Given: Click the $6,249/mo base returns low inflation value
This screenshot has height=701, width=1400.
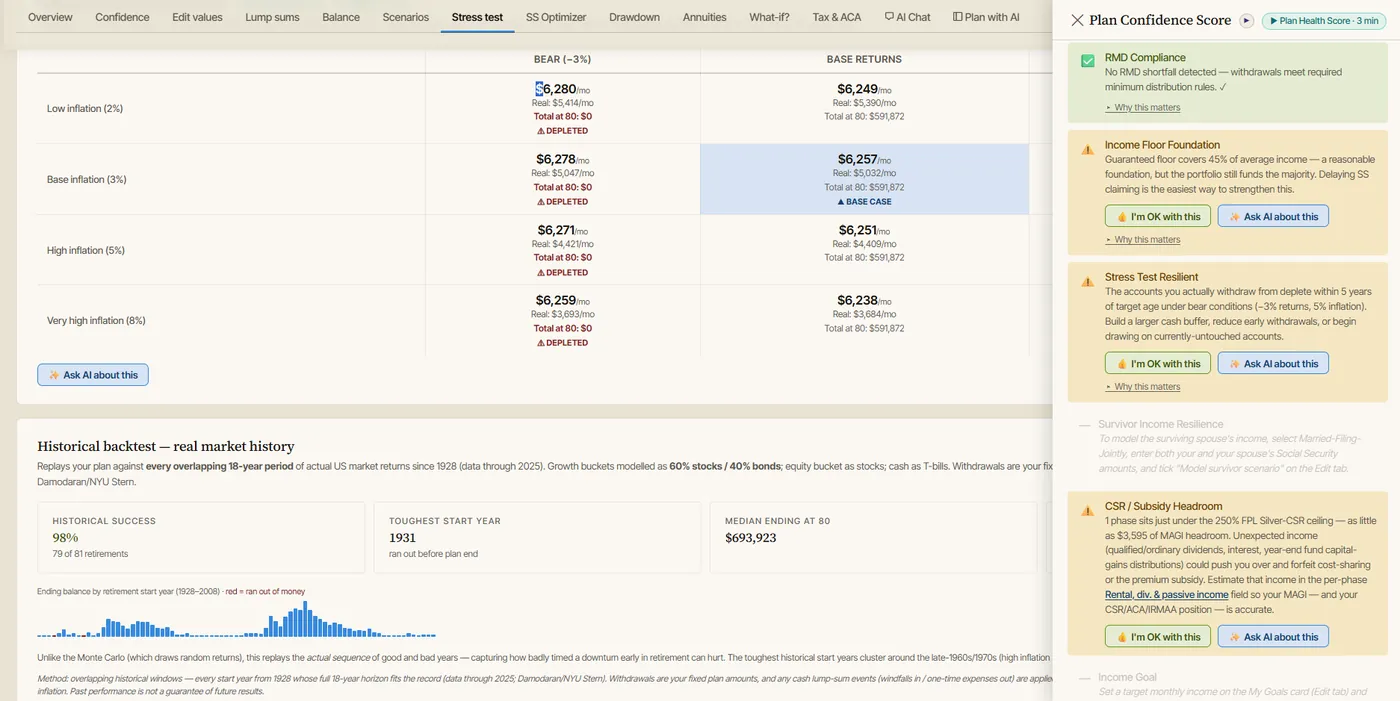Looking at the screenshot, I should coord(864,89).
